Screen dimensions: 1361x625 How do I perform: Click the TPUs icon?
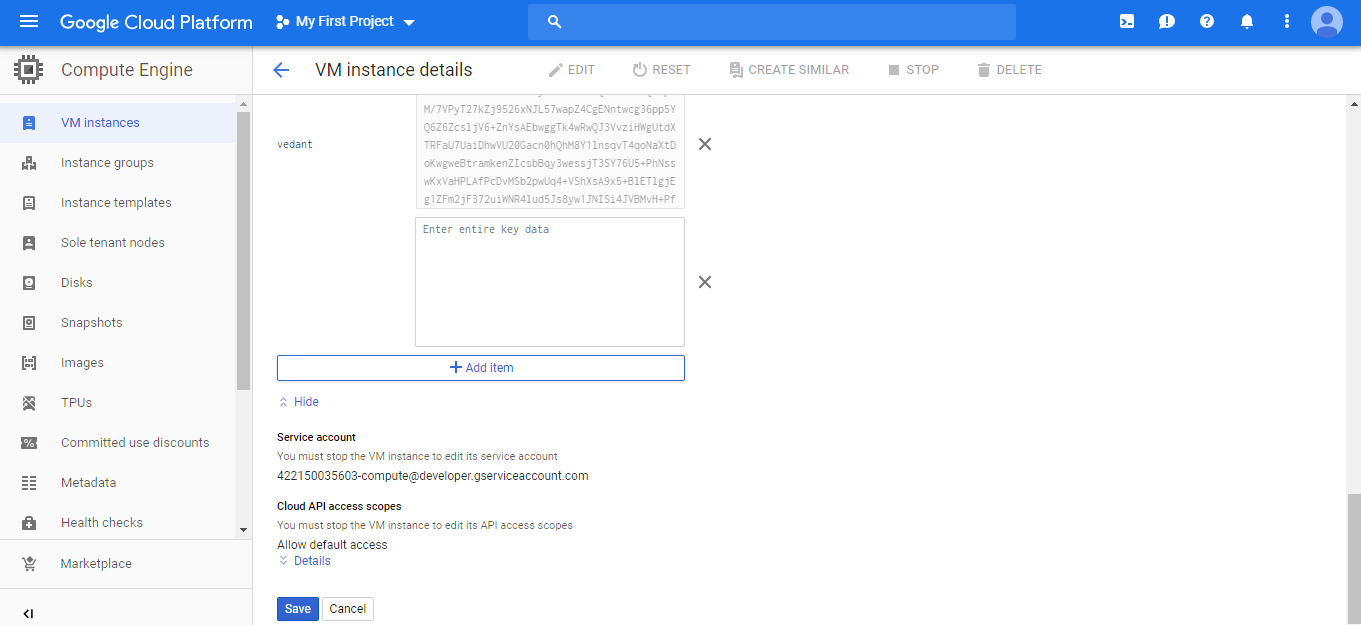click(29, 403)
